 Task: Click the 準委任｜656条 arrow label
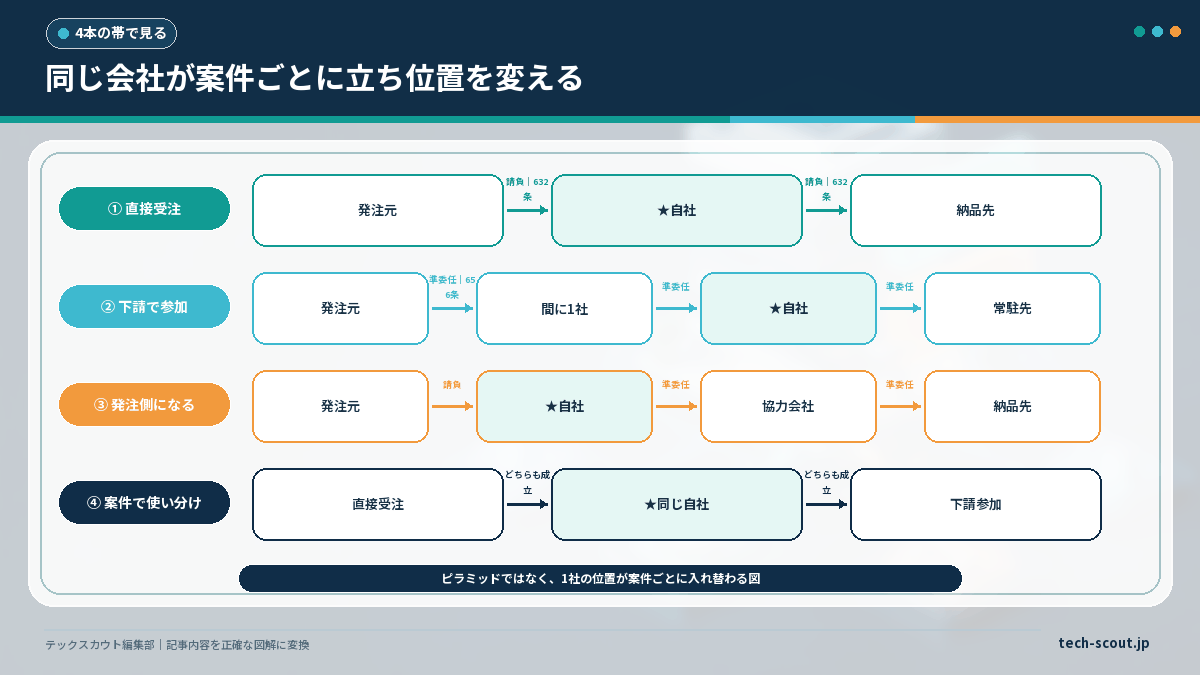[452, 287]
